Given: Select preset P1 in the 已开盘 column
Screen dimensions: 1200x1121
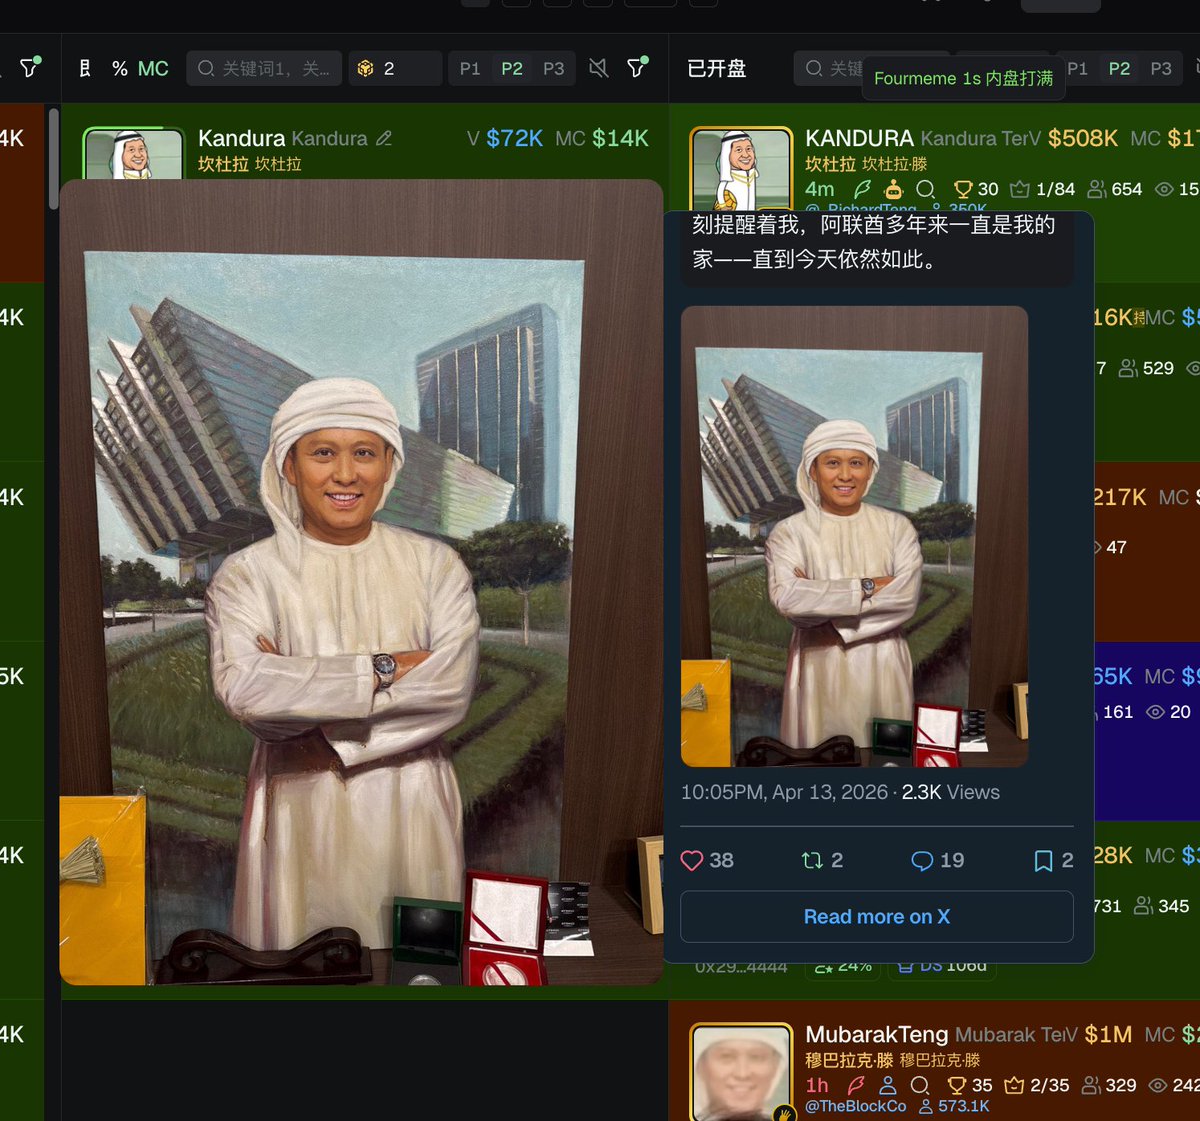Looking at the screenshot, I should (x=1077, y=68).
